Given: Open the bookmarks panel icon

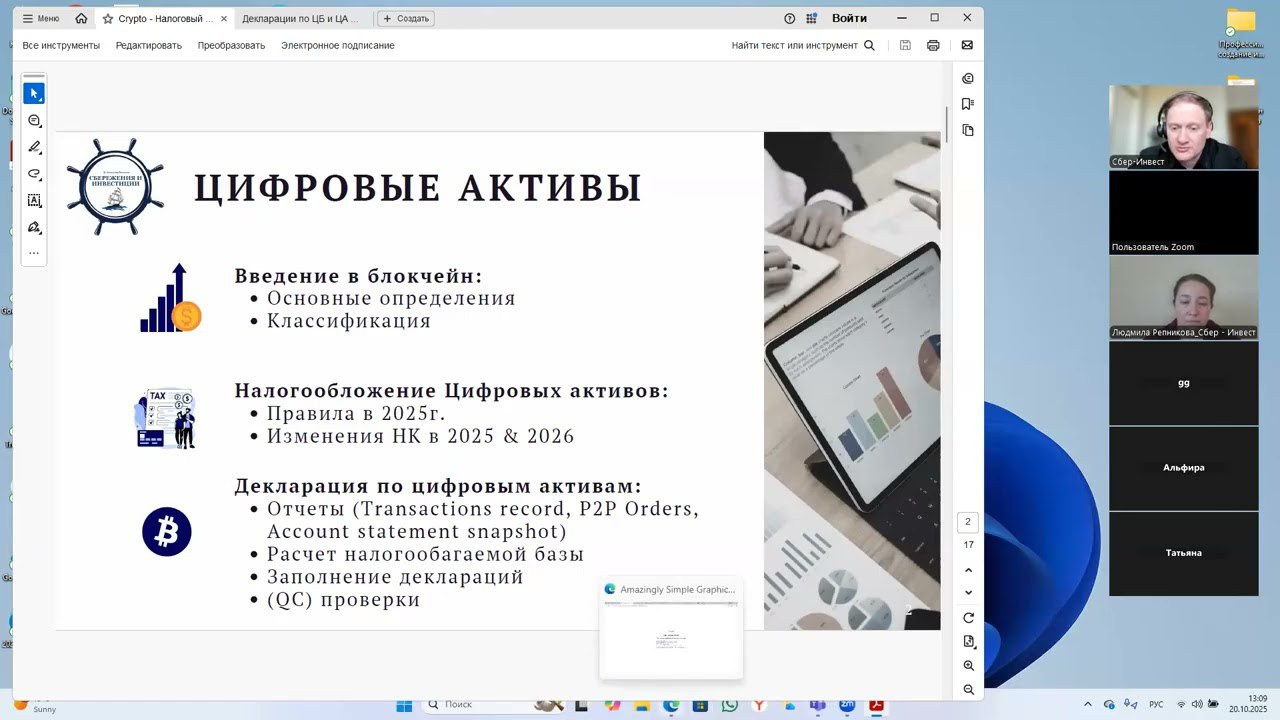Looking at the screenshot, I should pos(967,104).
